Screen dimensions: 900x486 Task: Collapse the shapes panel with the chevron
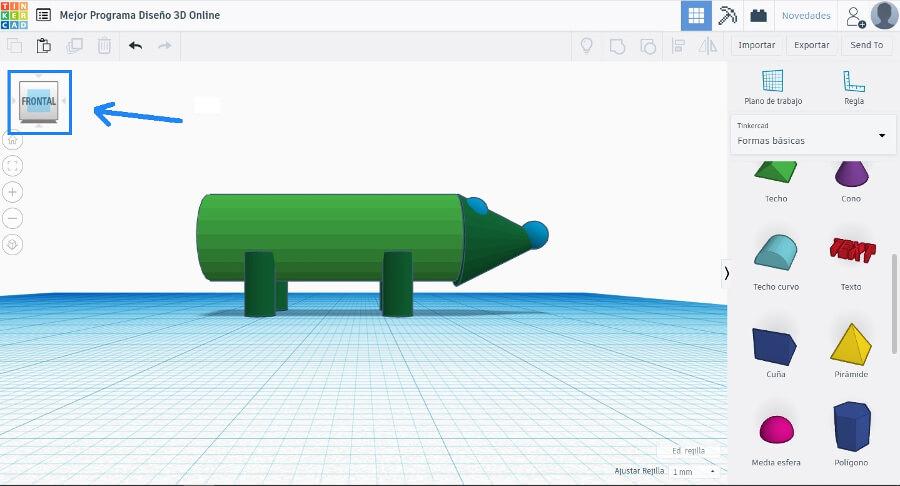(726, 272)
